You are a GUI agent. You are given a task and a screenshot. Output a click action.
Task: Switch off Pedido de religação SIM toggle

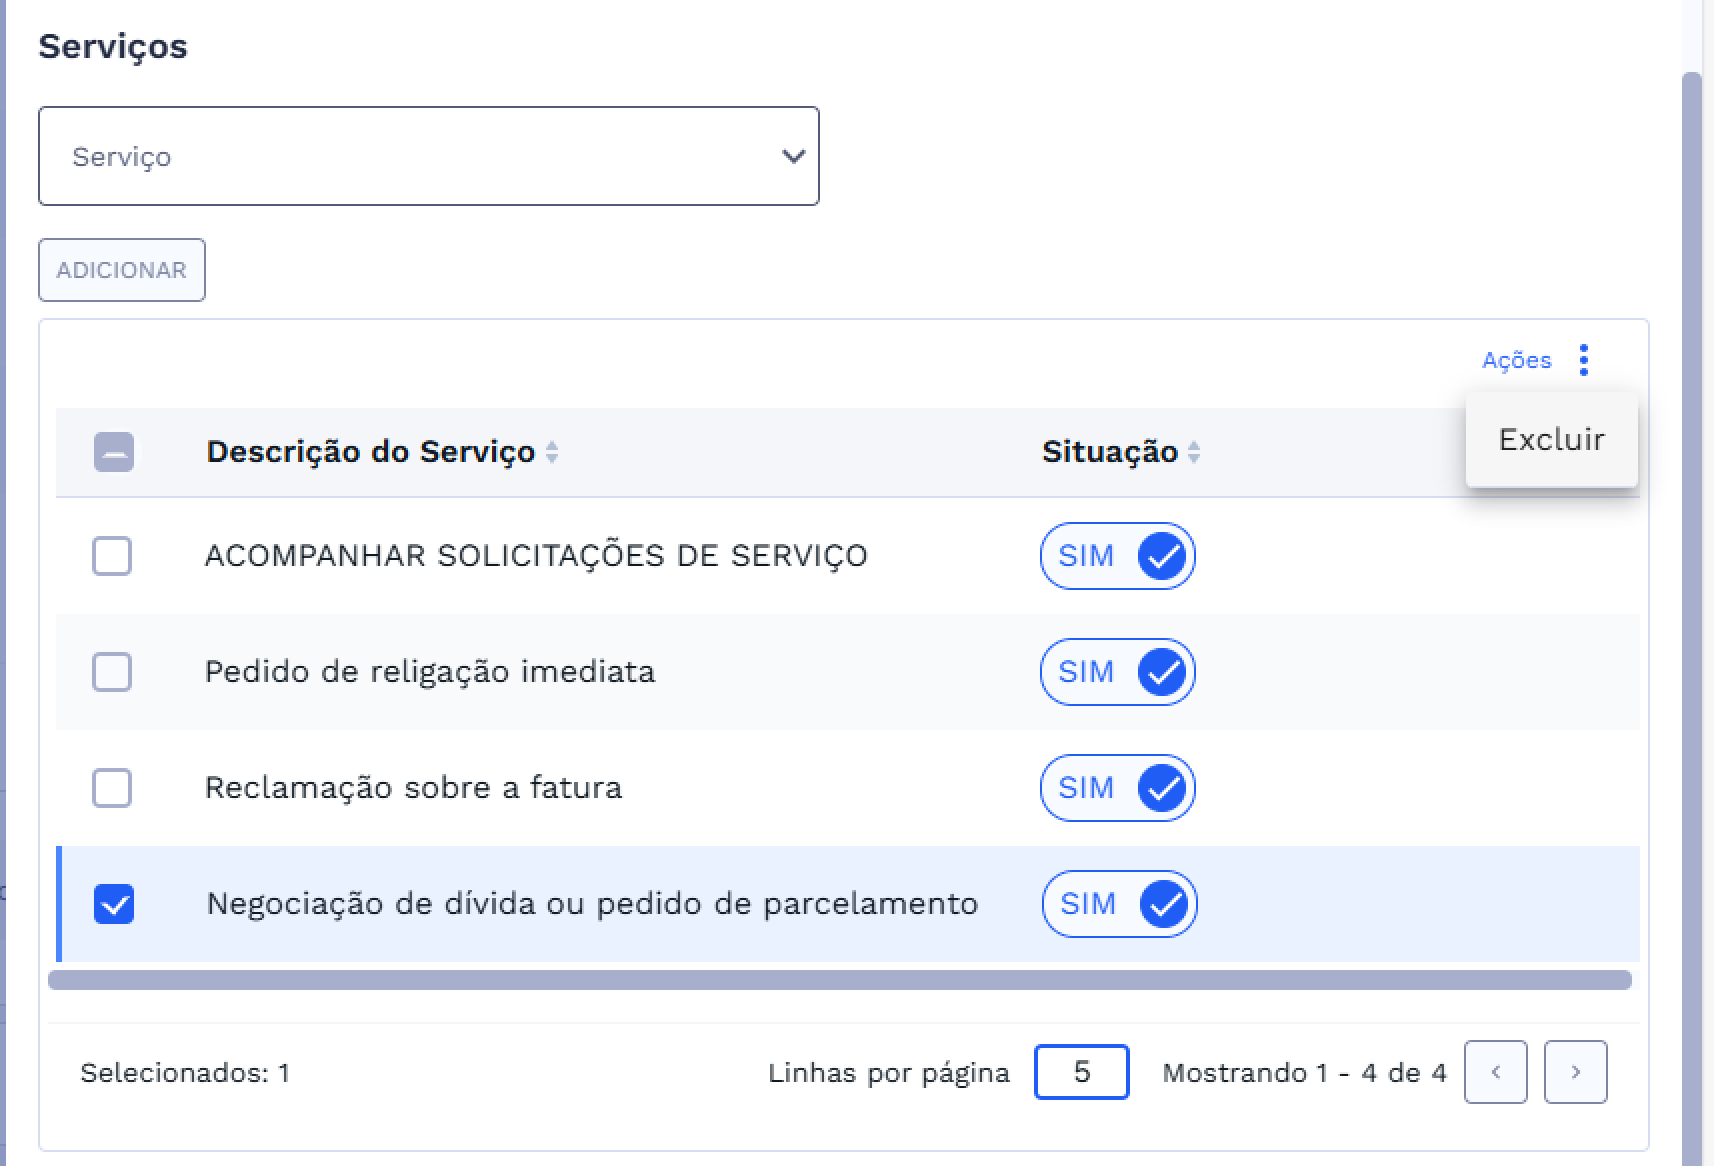pos(1118,672)
